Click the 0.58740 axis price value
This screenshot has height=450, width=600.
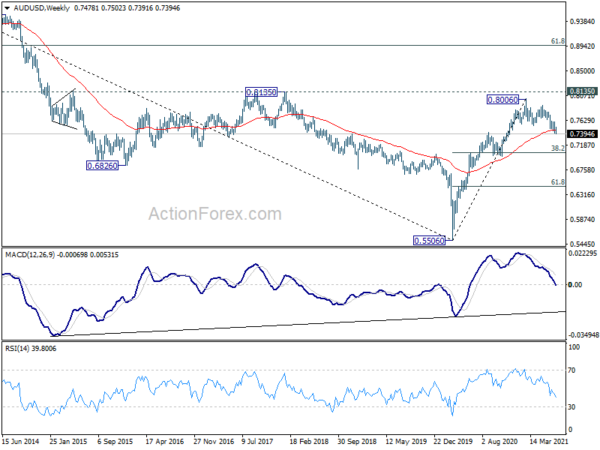tap(583, 220)
